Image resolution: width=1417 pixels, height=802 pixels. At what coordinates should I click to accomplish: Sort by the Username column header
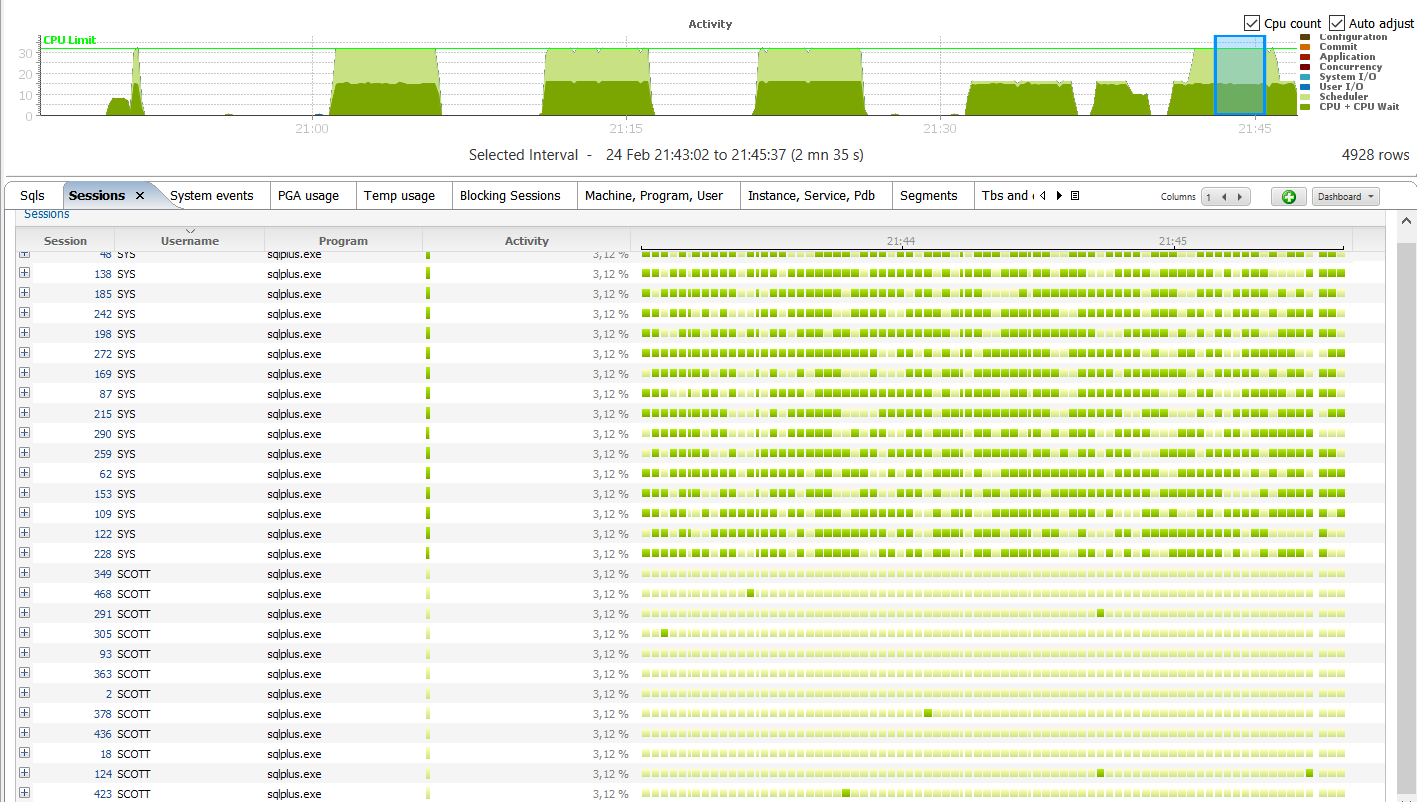point(189,241)
